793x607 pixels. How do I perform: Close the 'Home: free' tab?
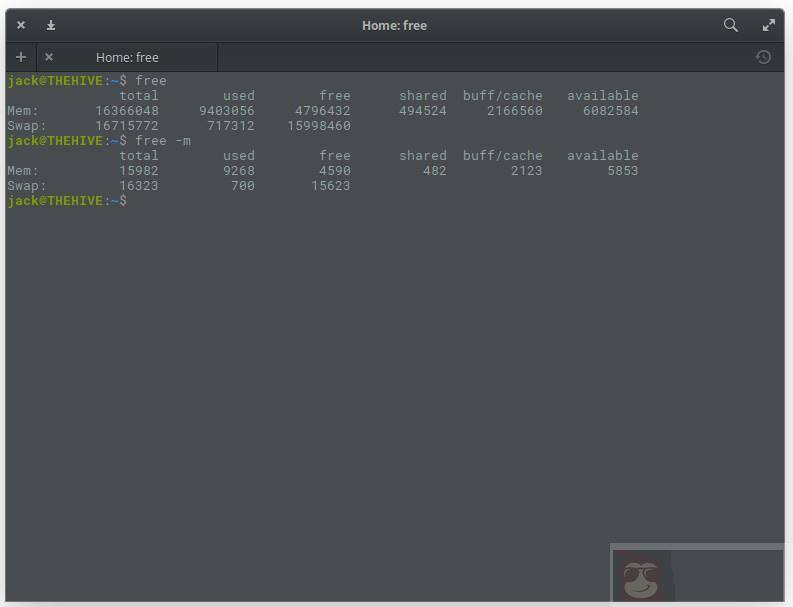point(49,57)
